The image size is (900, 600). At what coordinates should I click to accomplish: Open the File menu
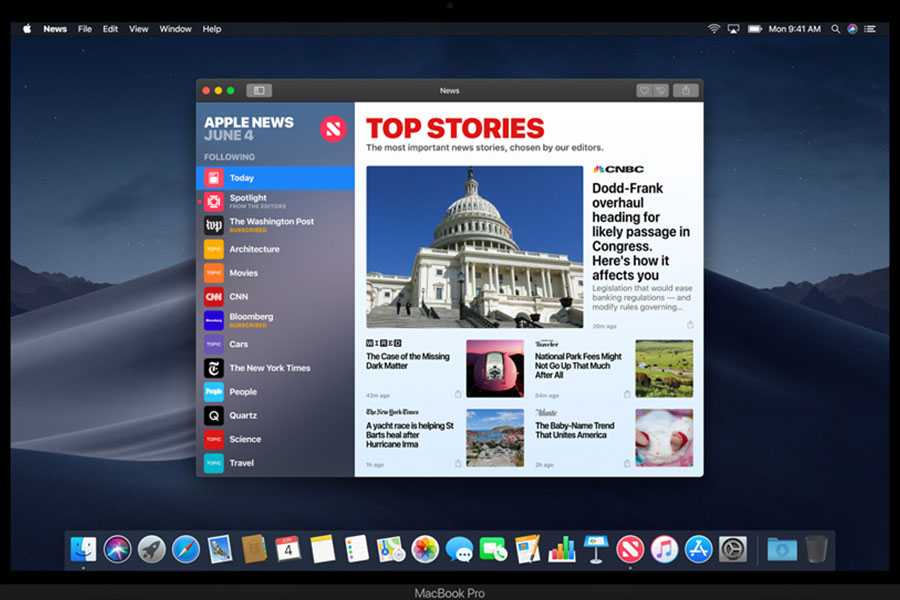85,29
